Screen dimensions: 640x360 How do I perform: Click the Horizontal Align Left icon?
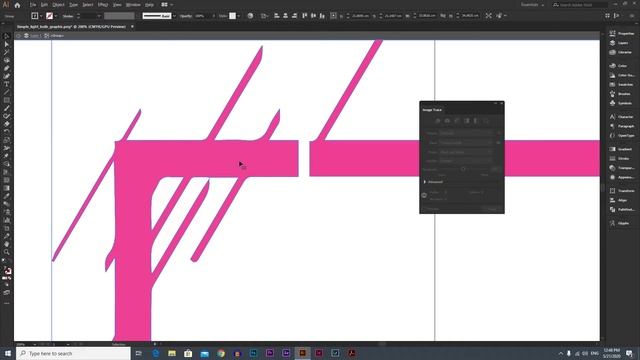(x=276, y=16)
